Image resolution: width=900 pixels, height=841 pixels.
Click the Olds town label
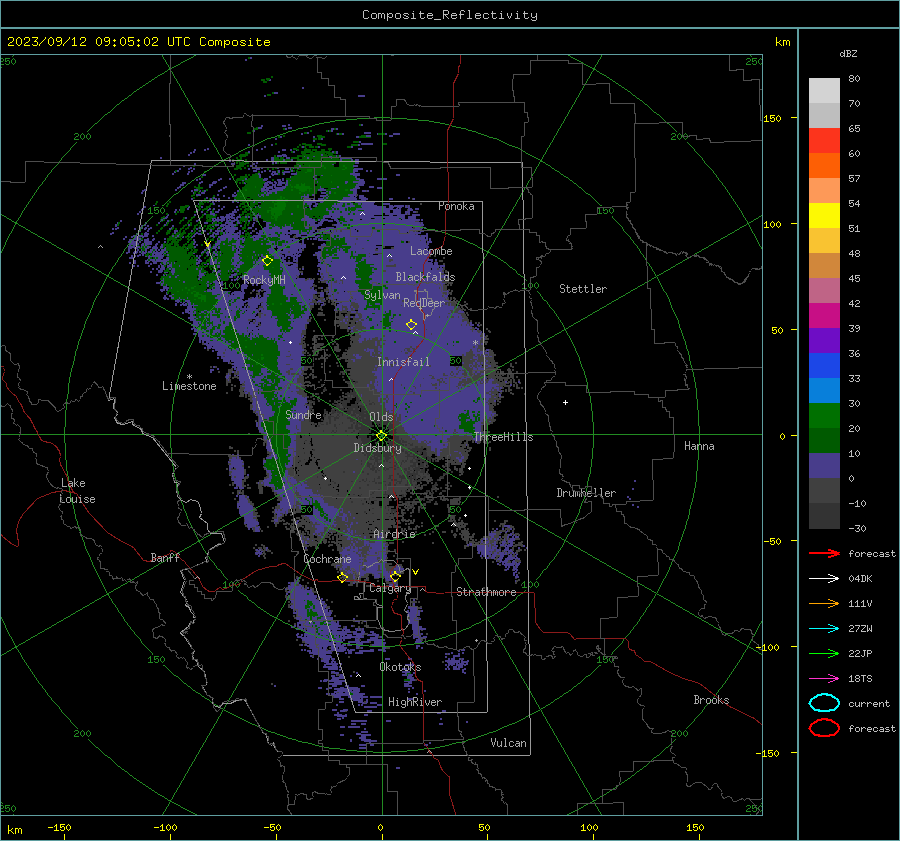coord(381,417)
